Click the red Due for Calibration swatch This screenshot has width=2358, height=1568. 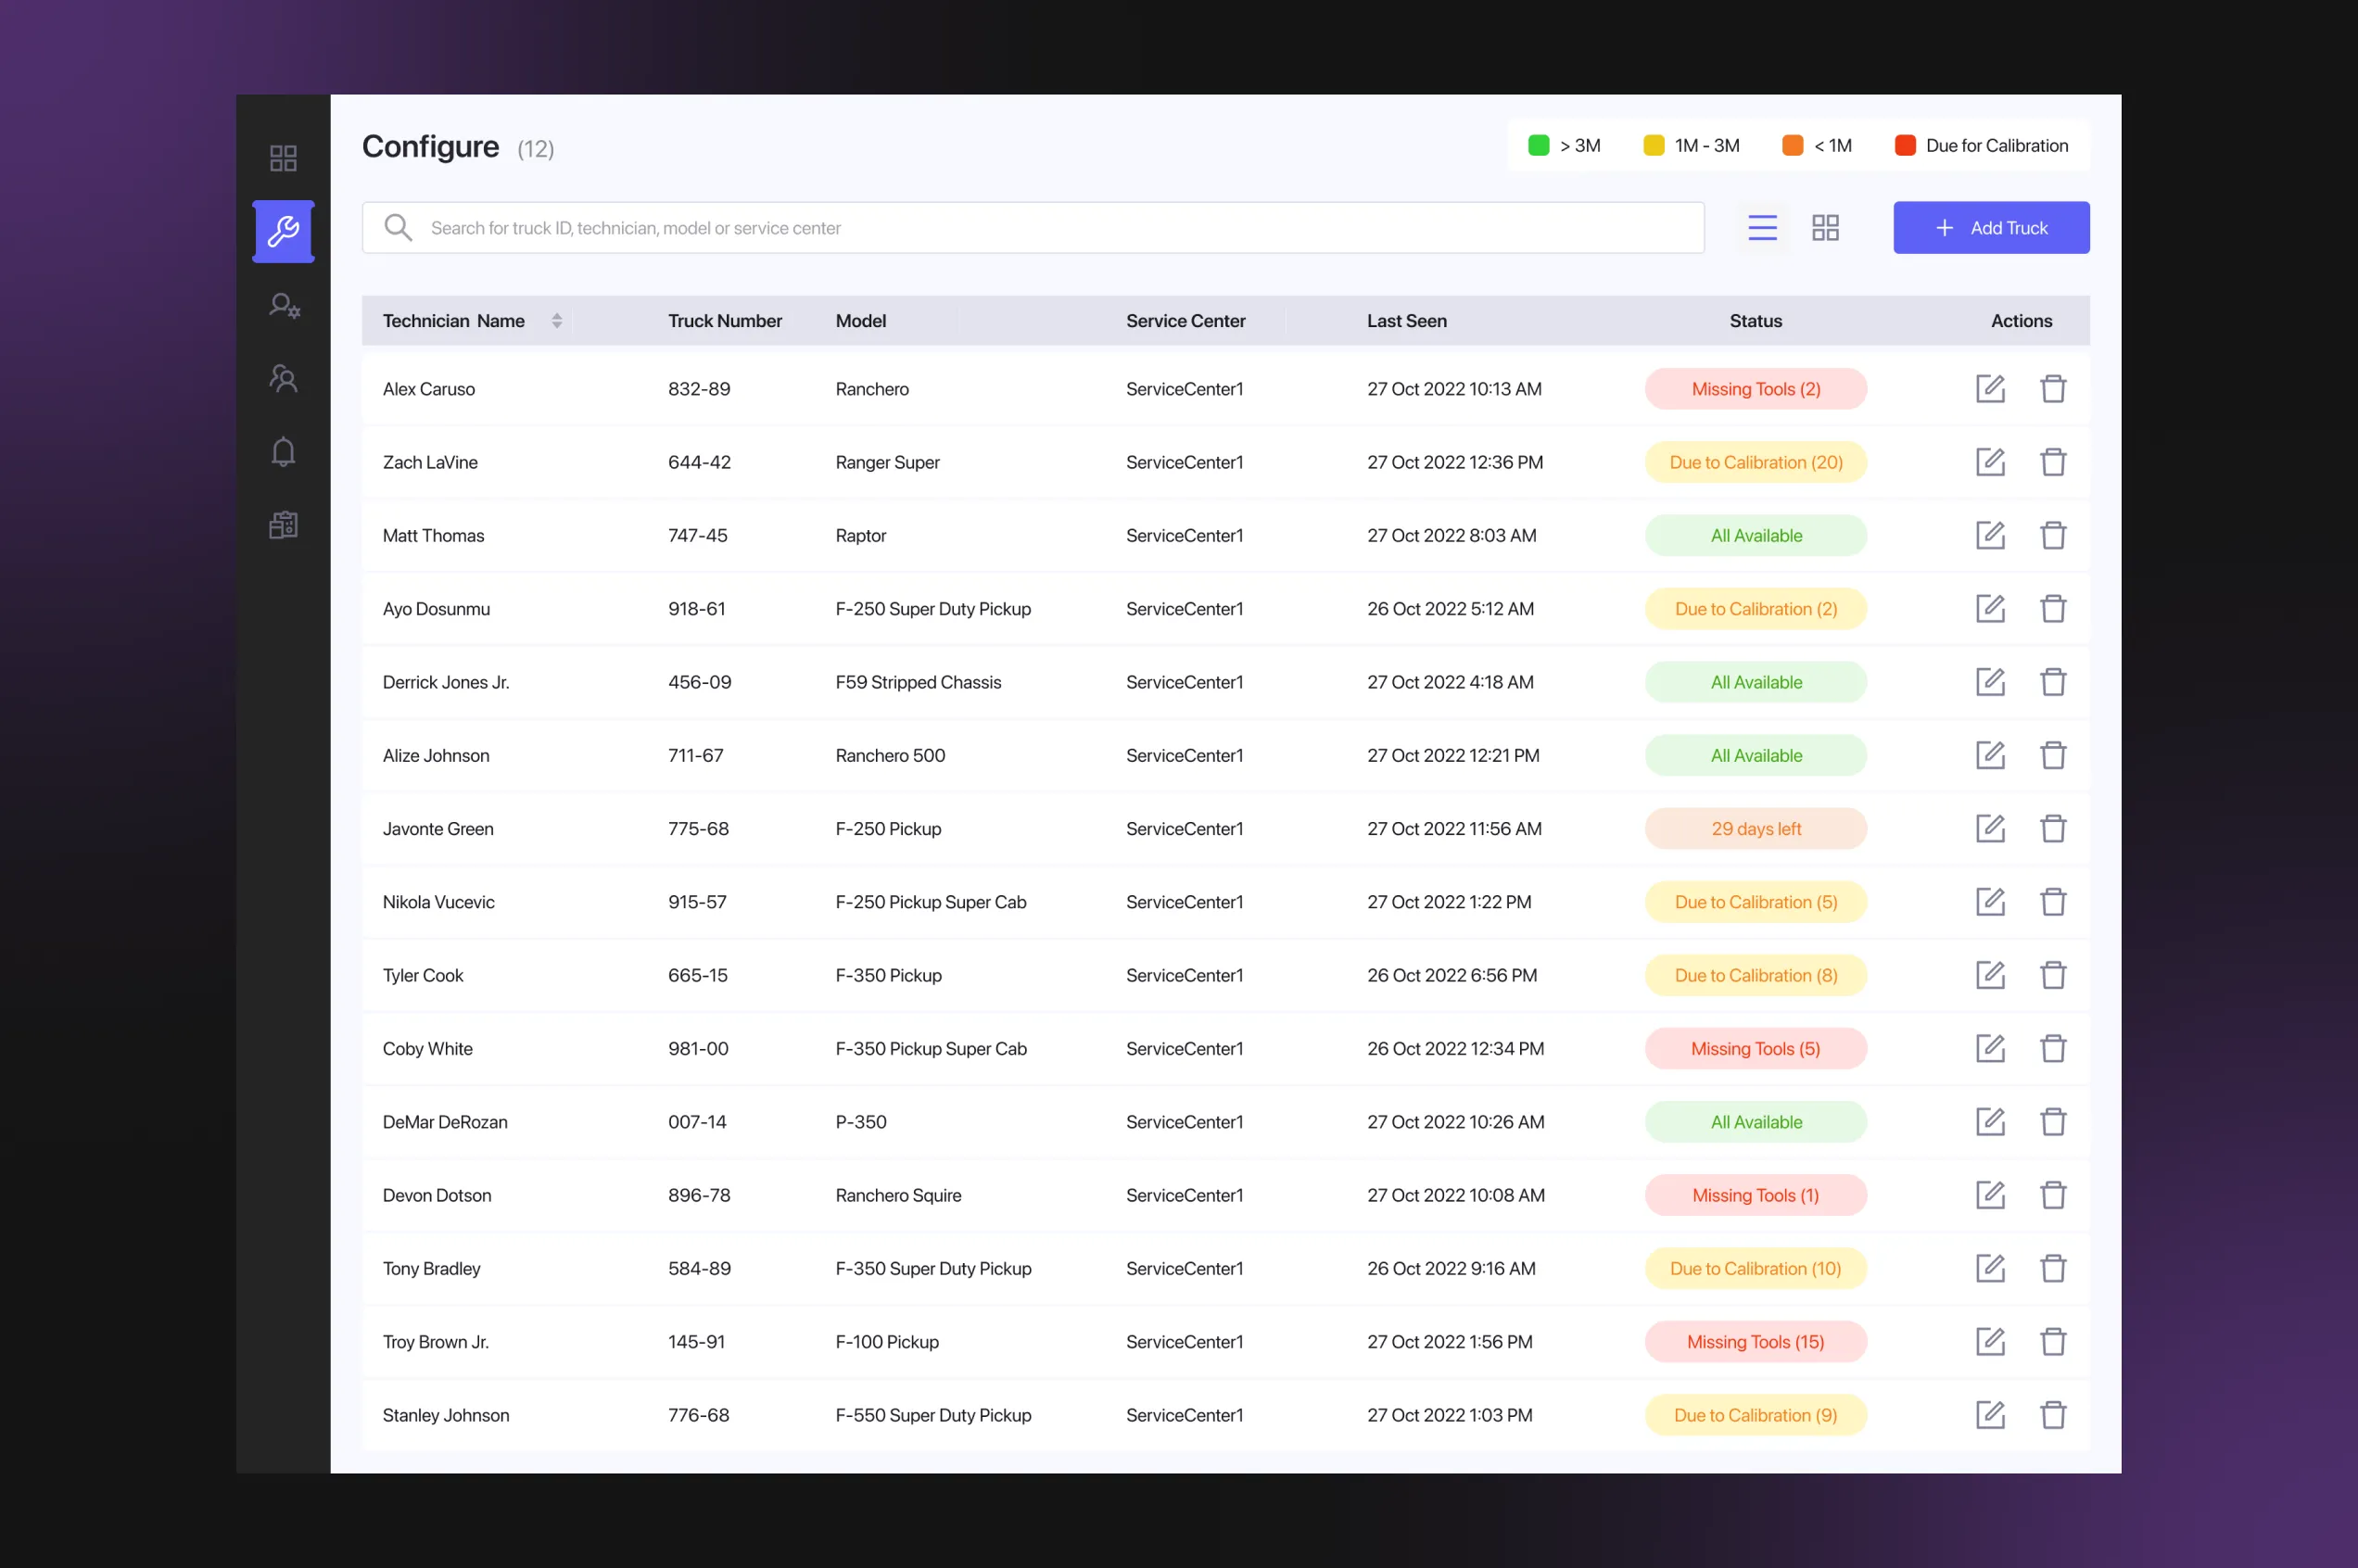pos(1904,146)
